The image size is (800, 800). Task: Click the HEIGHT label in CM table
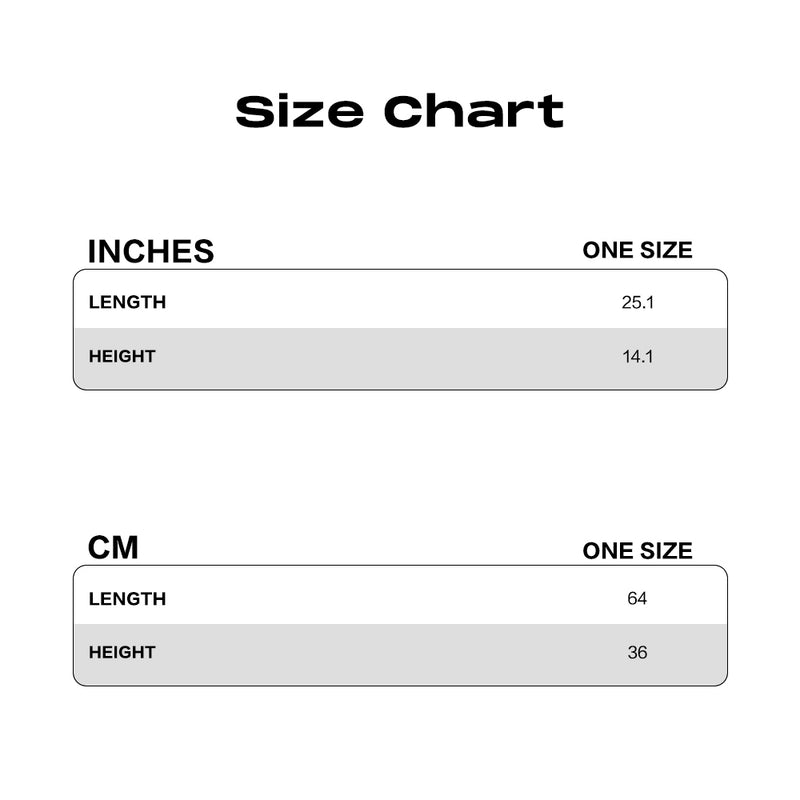pyautogui.click(x=122, y=652)
